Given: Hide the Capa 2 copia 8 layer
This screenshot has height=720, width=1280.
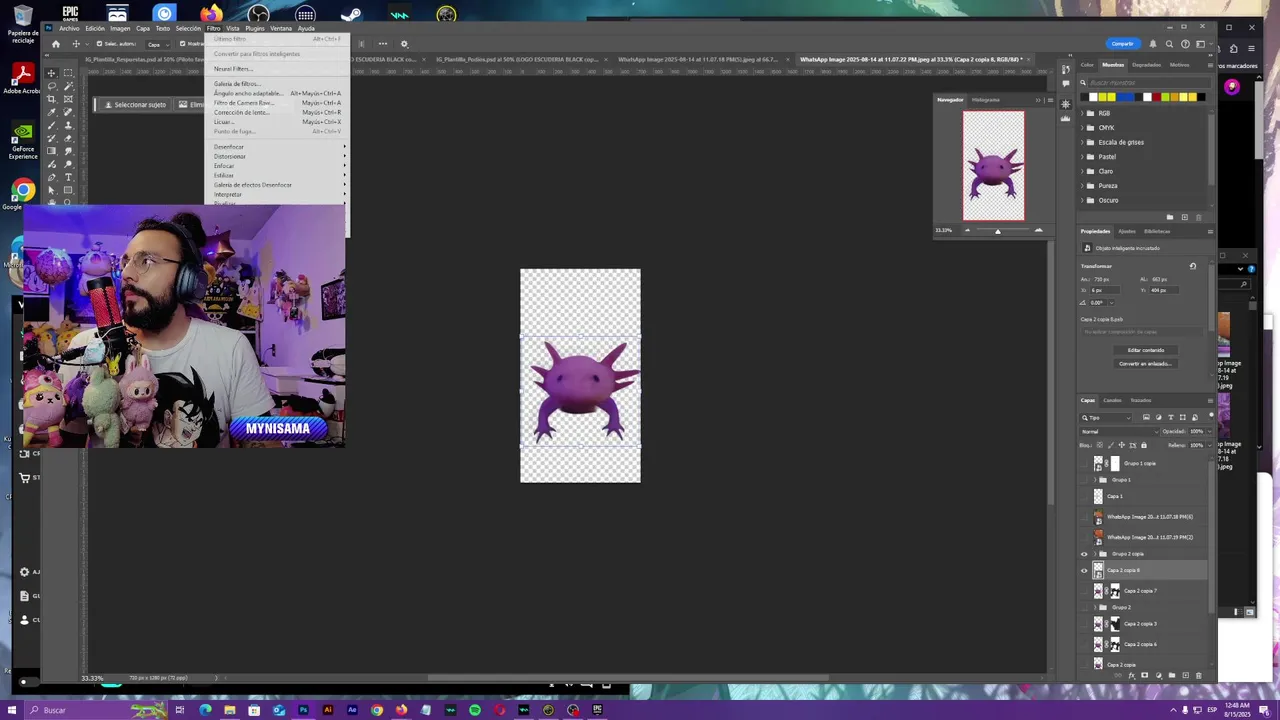Looking at the screenshot, I should pos(1084,571).
